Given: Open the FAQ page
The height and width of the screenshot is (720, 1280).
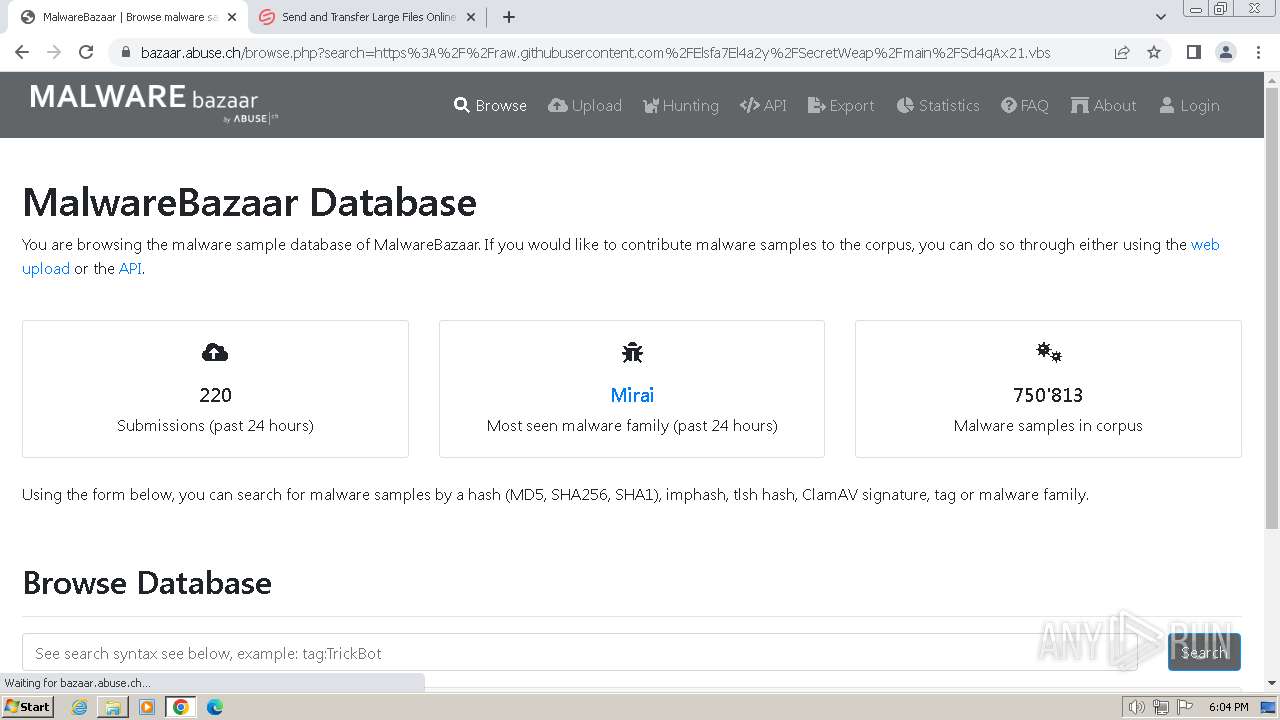Looking at the screenshot, I should pyautogui.click(x=1025, y=105).
